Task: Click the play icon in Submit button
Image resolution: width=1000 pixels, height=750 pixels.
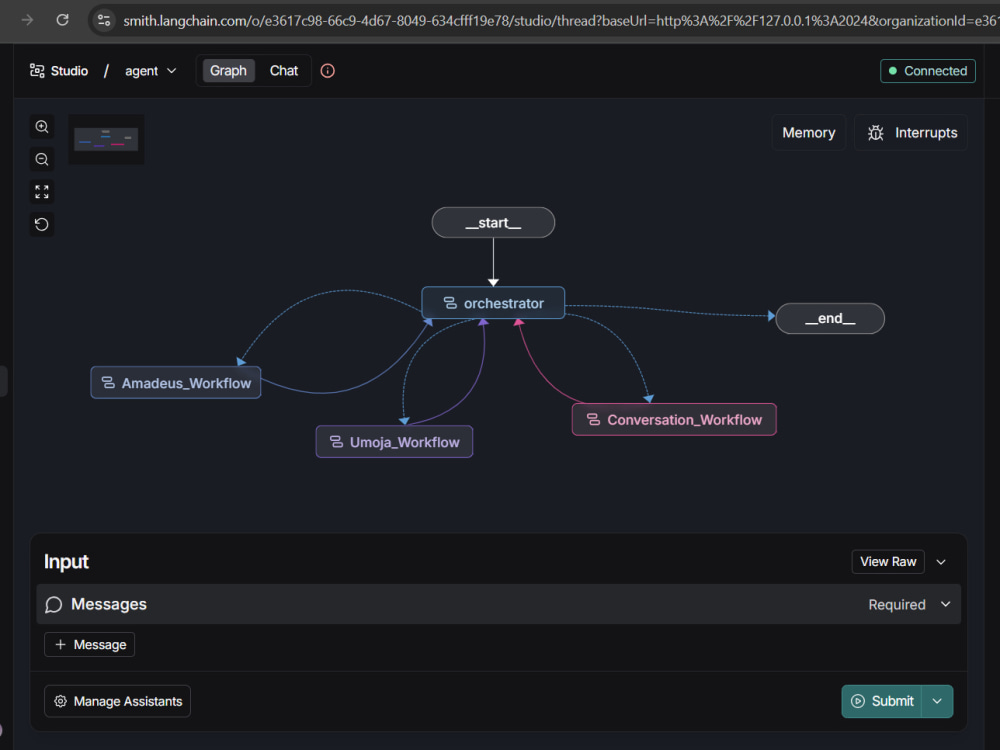Action: click(858, 701)
